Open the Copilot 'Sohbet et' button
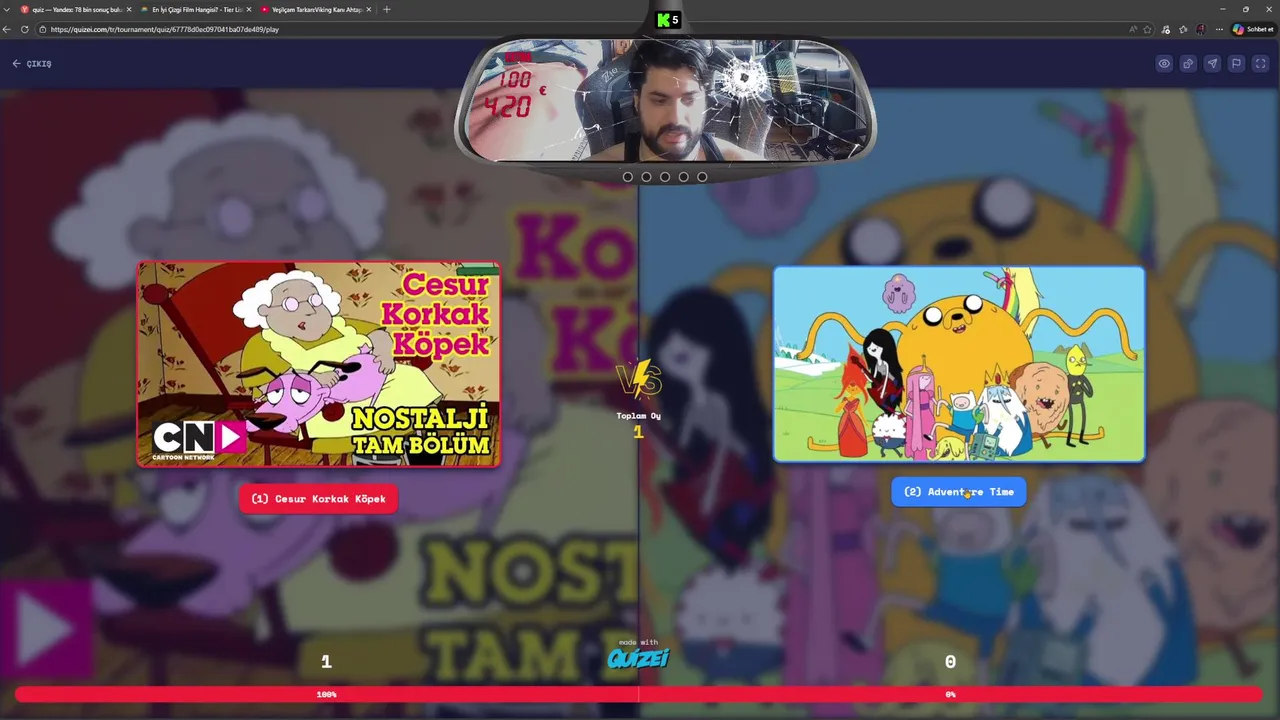Screen dimensions: 1280x720 tap(1254, 29)
